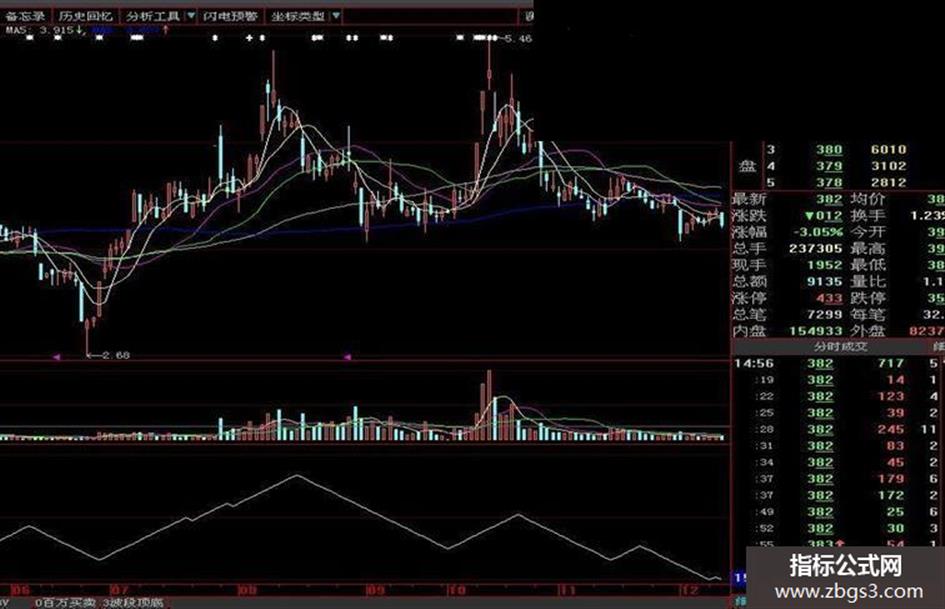945x609 pixels.
Task: Select the 09 month marker on timeline
Action: (x=375, y=589)
